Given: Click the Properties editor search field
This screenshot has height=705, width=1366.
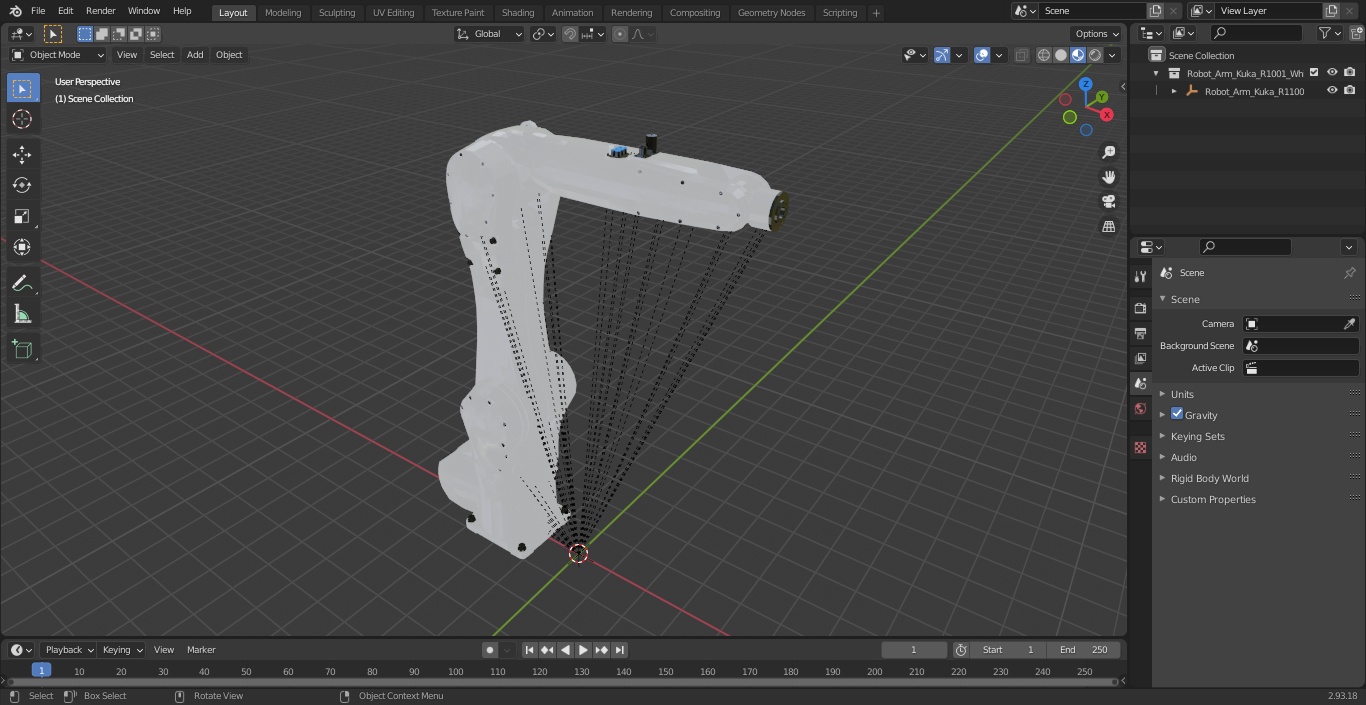Looking at the screenshot, I should [x=1246, y=247].
